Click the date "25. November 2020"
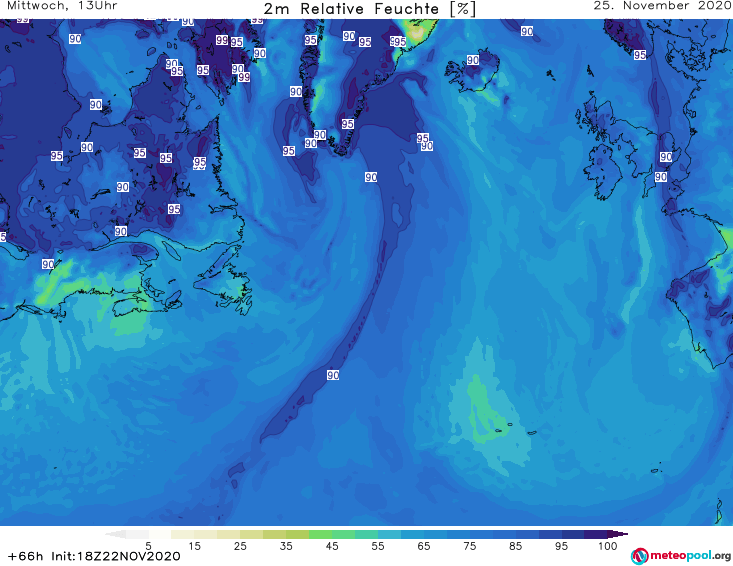Image resolution: width=733 pixels, height=566 pixels. coord(662,6)
